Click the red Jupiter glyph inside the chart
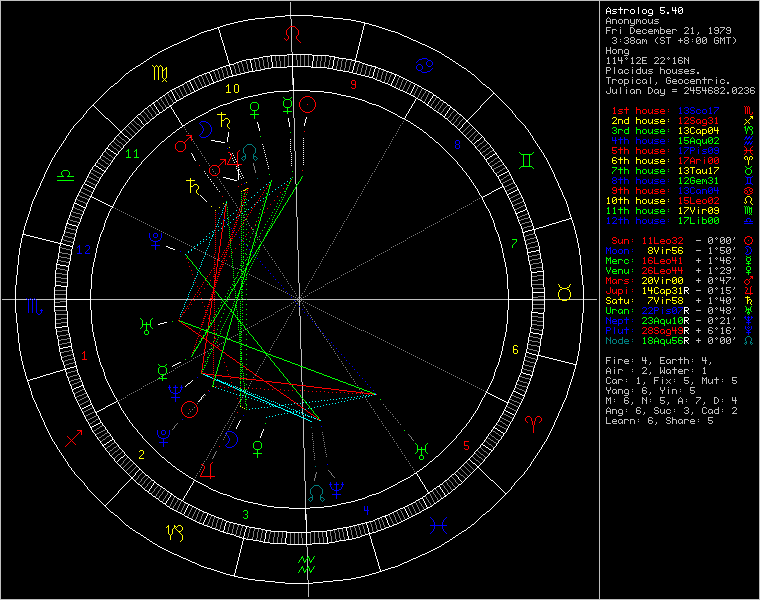Viewport: 760px width, 600px height. click(211, 469)
